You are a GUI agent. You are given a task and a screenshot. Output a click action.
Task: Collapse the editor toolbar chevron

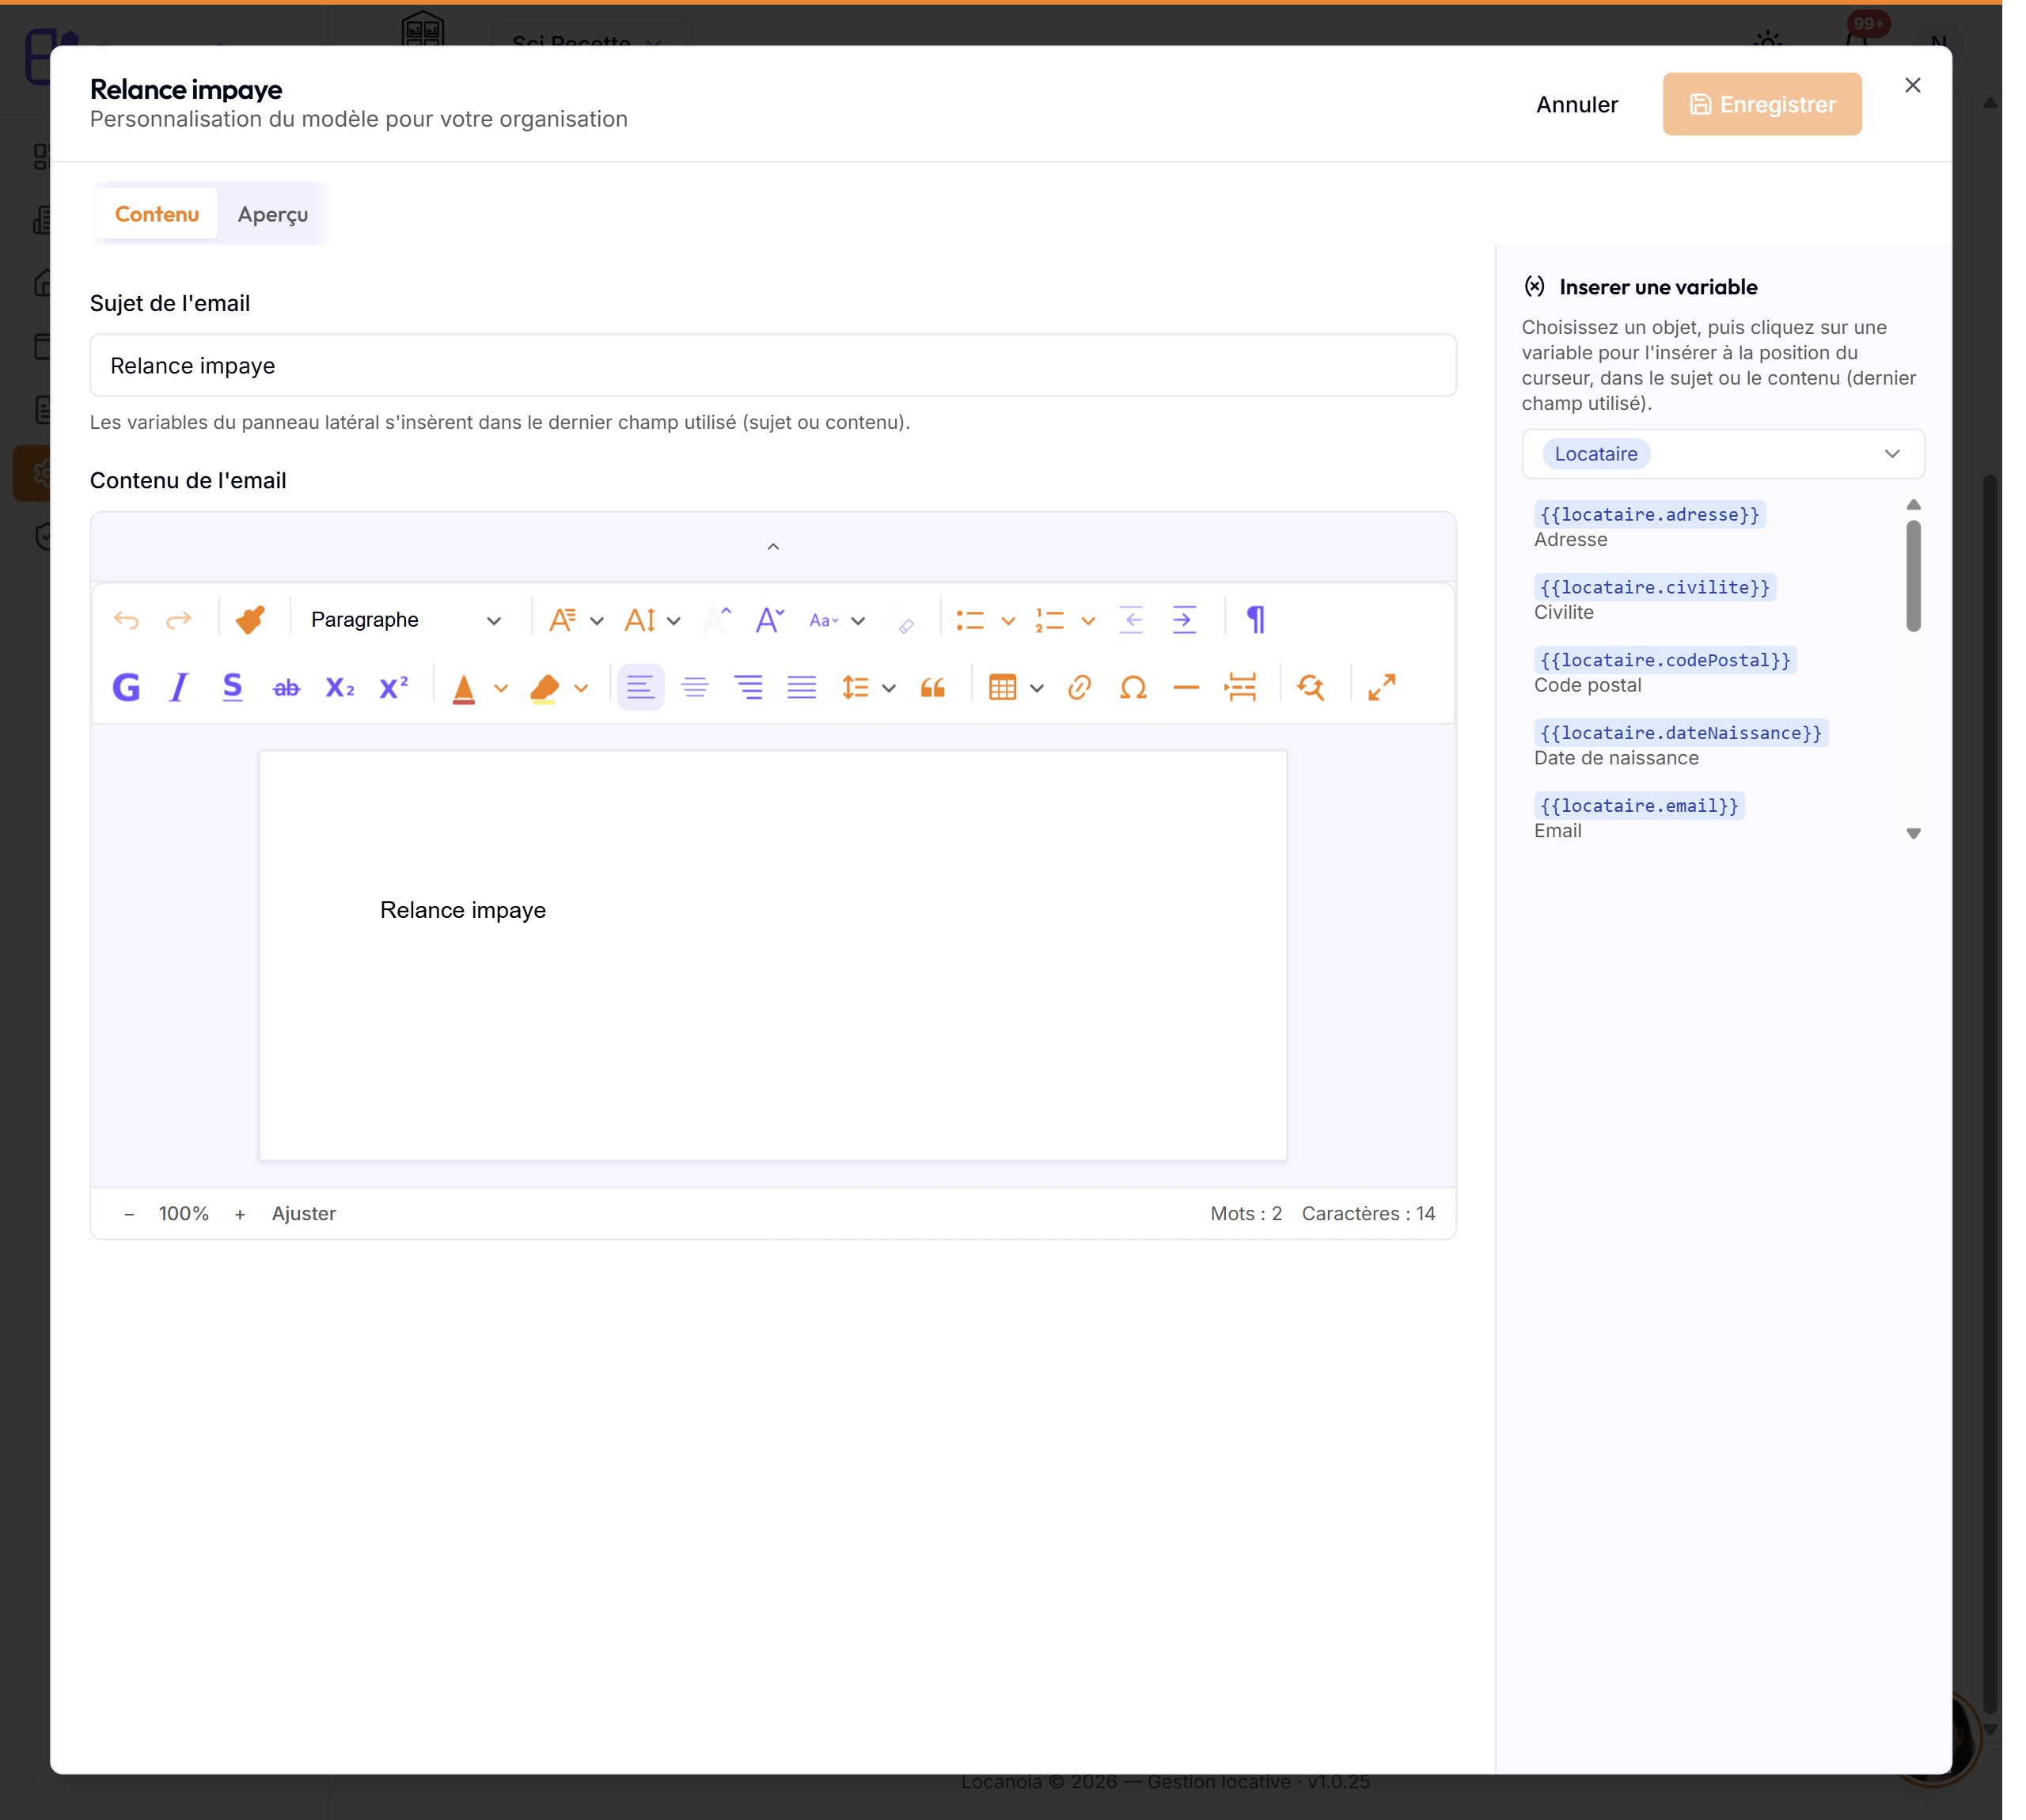(773, 547)
